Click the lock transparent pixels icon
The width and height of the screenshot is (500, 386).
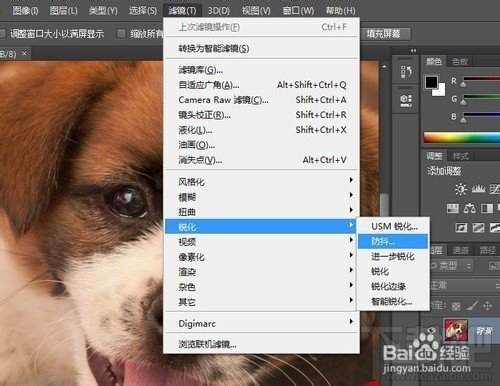coord(456,306)
